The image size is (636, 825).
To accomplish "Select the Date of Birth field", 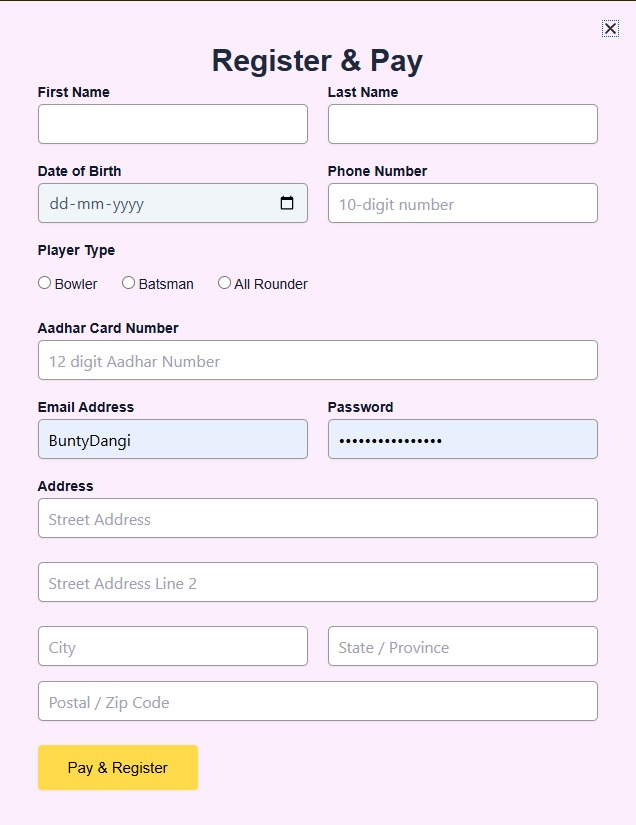I will pos(150,203).
